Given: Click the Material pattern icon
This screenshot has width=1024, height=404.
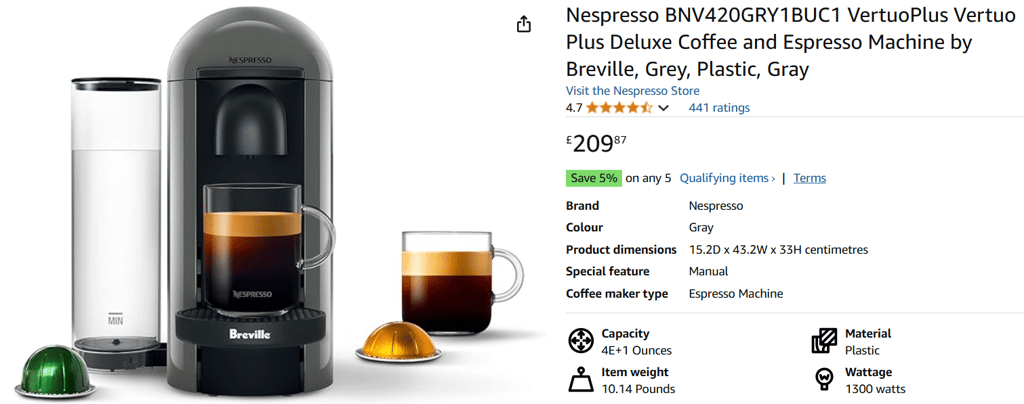Looking at the screenshot, I should (824, 341).
